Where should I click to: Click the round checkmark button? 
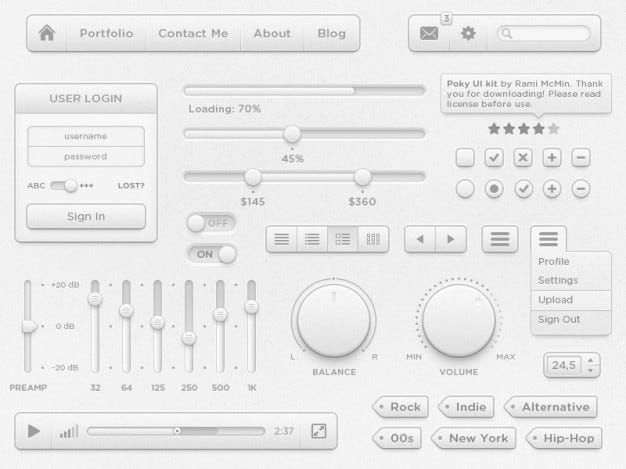click(x=523, y=188)
